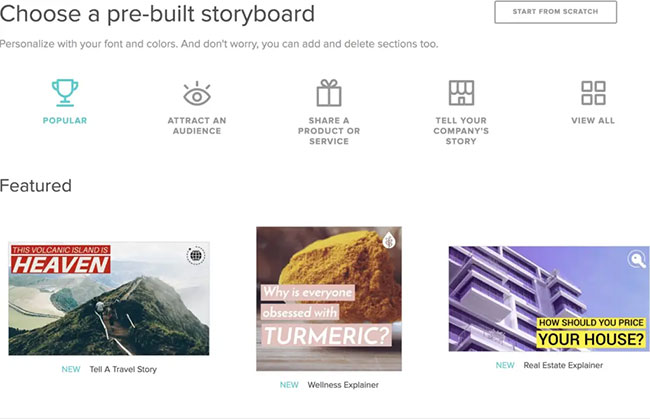Click the globe logo on travel thumbnail

[194, 256]
